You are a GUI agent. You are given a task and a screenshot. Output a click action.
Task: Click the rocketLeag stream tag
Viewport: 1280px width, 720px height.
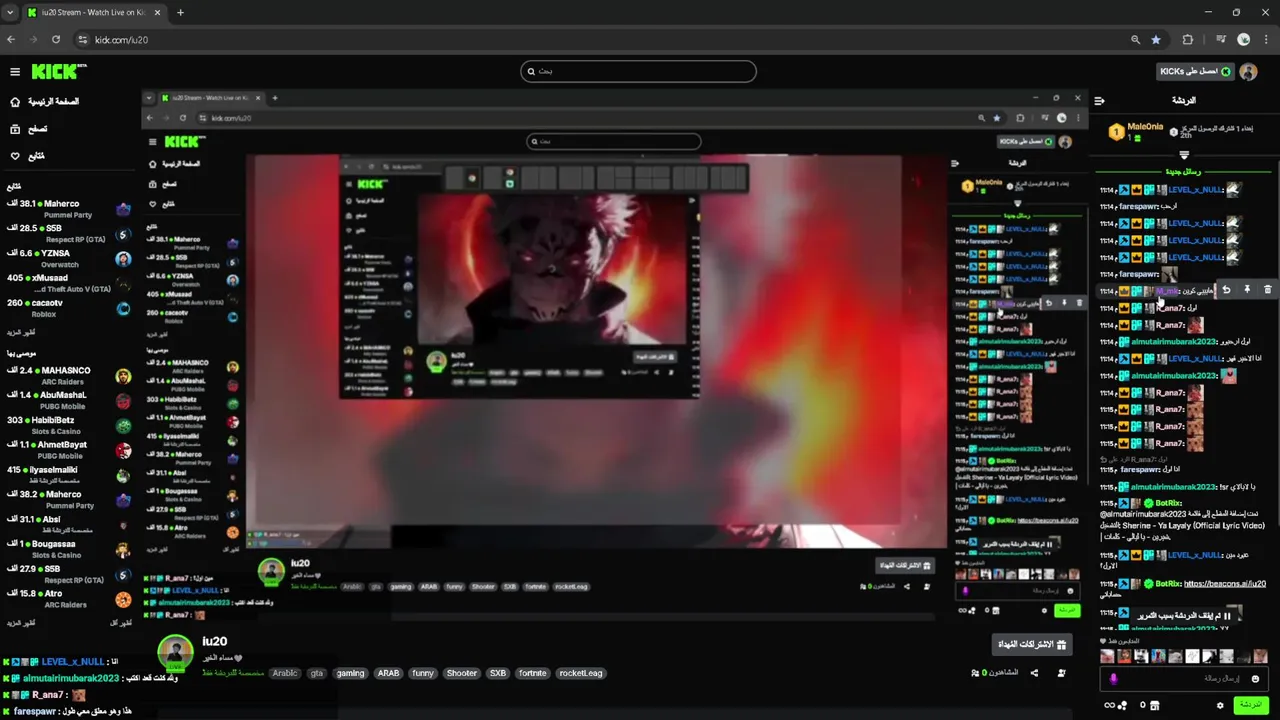tap(581, 673)
